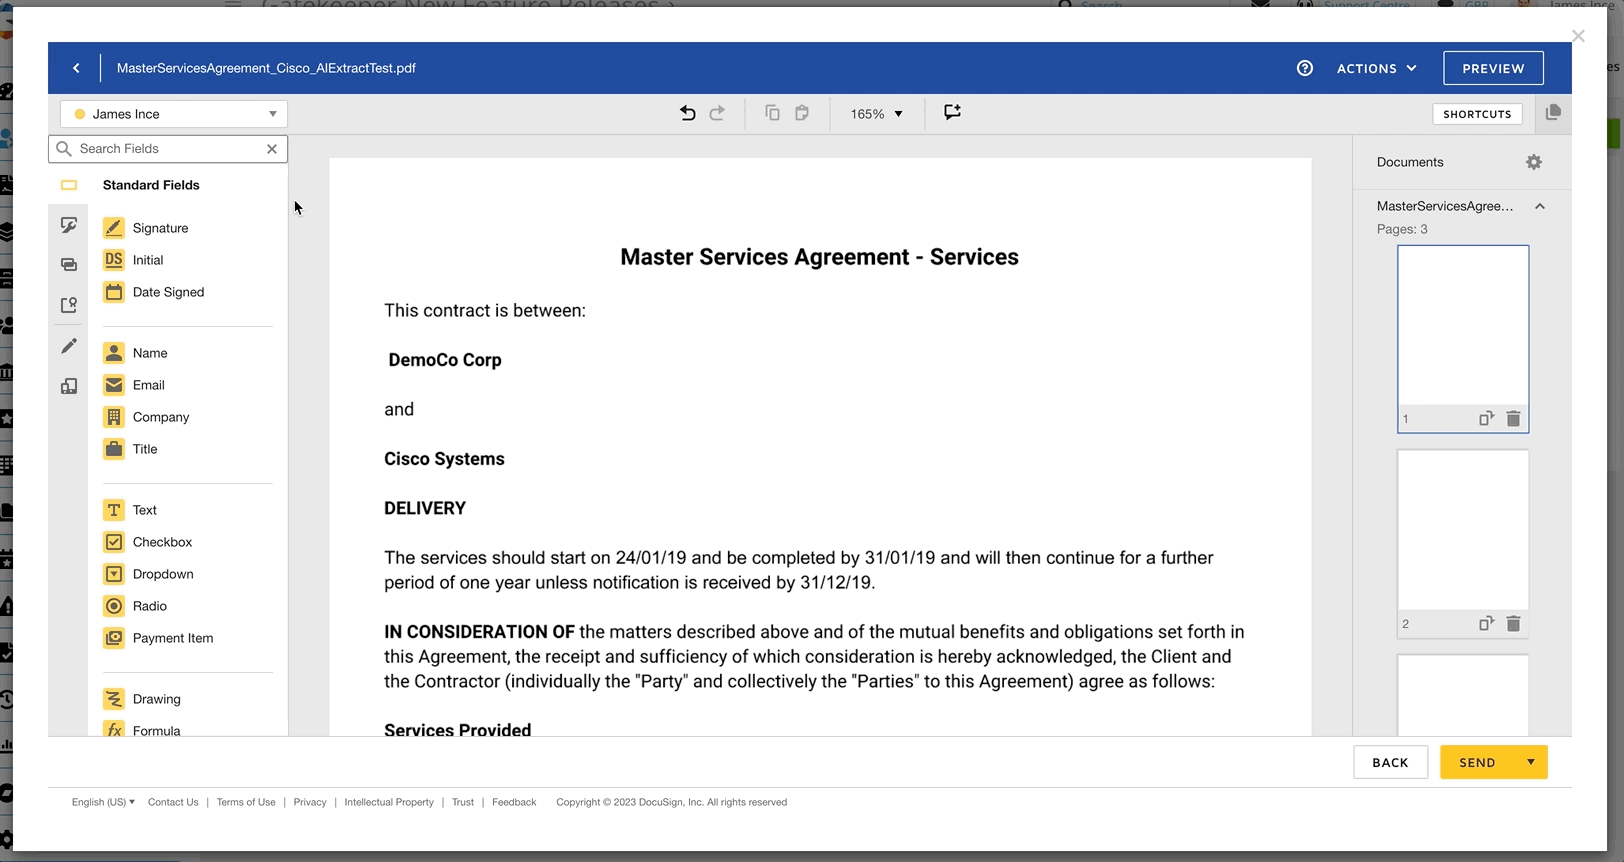Open Documents settings gear
Image resolution: width=1624 pixels, height=862 pixels.
(x=1534, y=162)
